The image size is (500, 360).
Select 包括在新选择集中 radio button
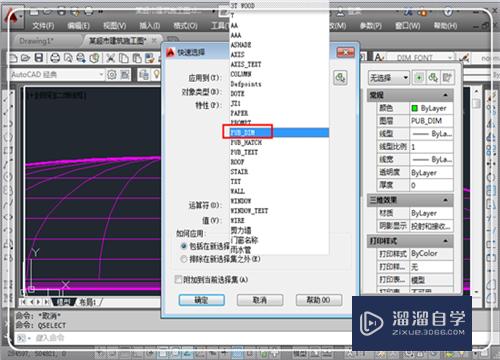pyautogui.click(x=183, y=246)
